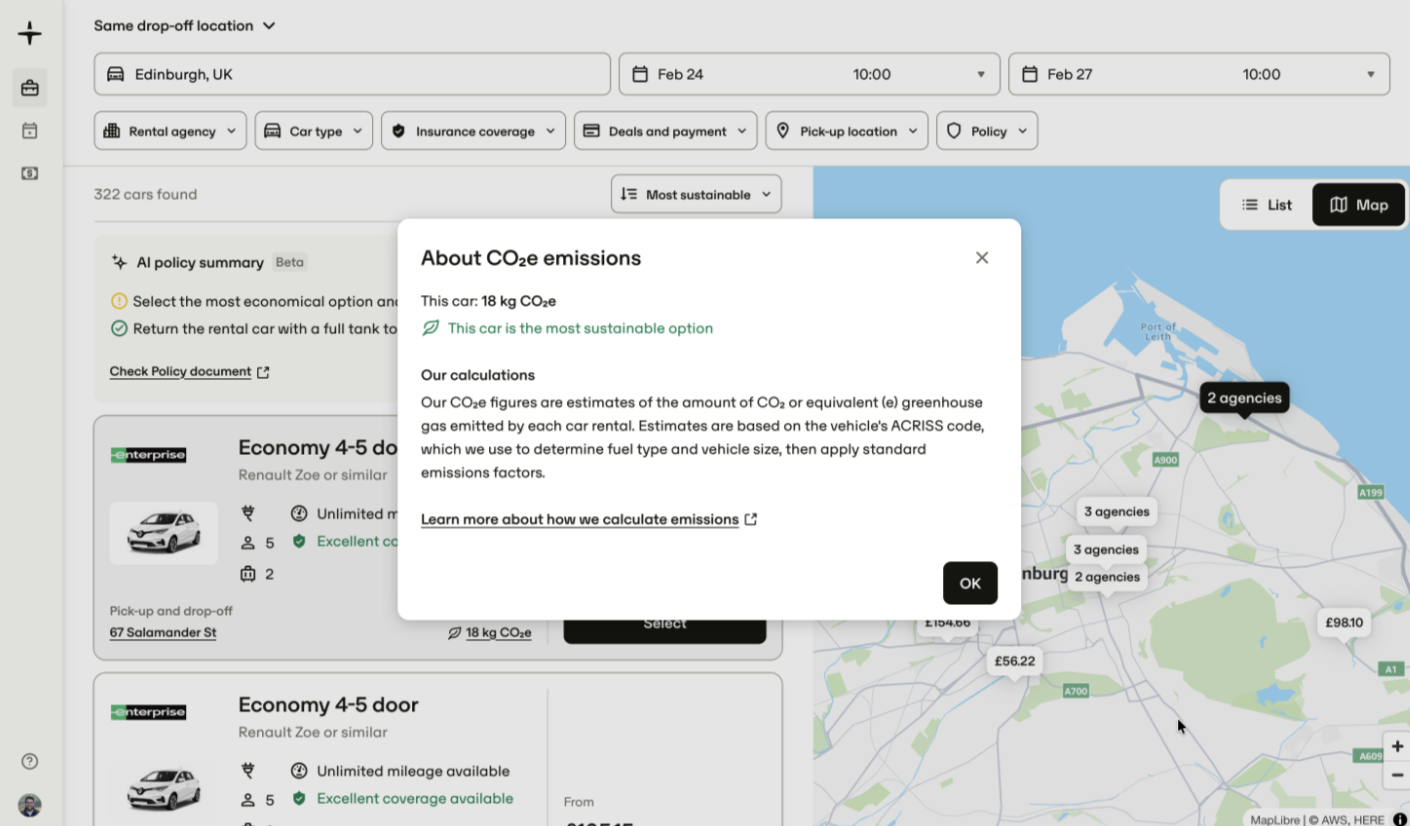Open the second Renault Zoe car thumbnail

coord(163,790)
